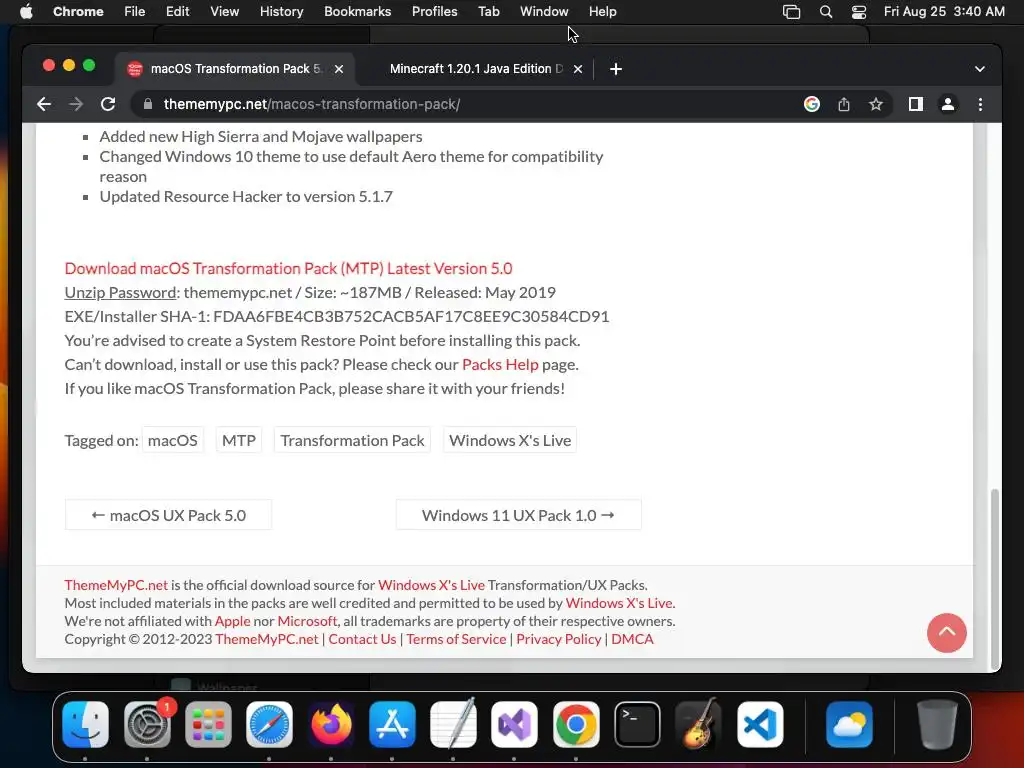Viewport: 1024px width, 768px height.
Task: Go back to the previous page
Action: 44,104
